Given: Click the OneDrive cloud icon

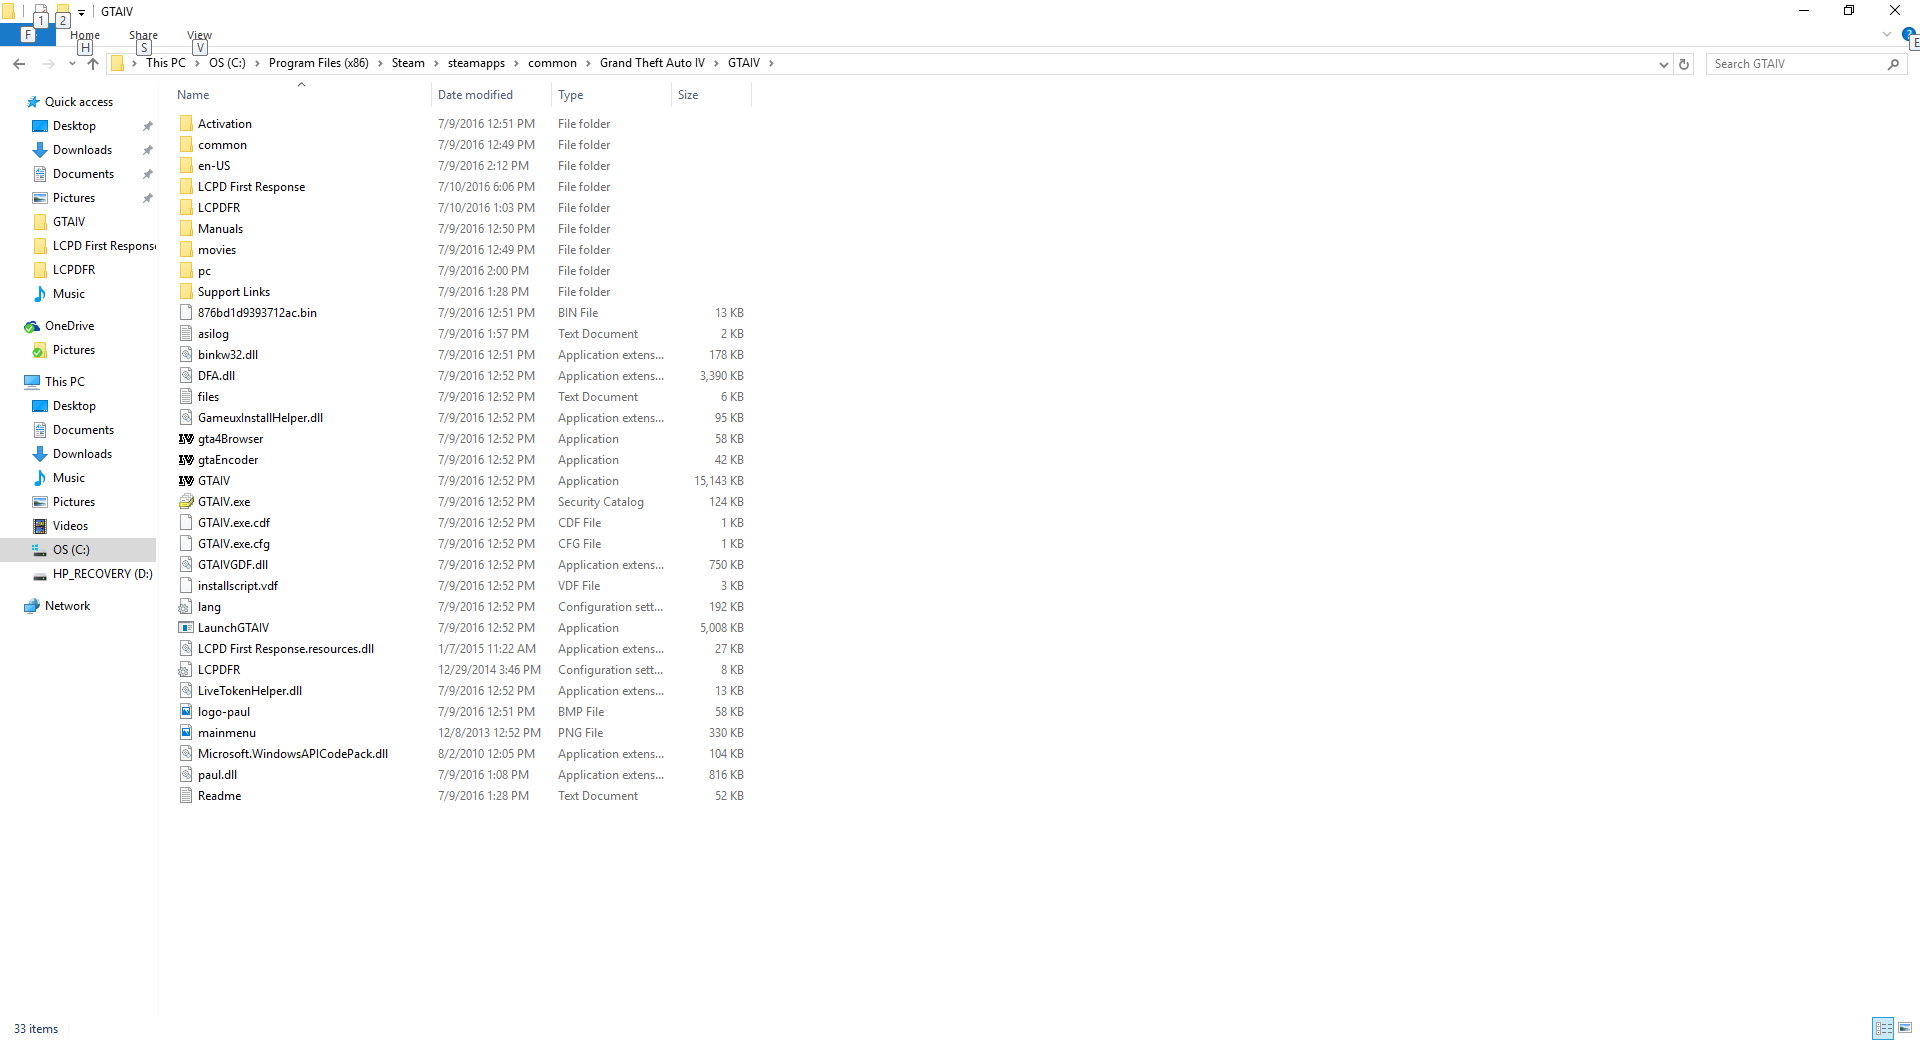Looking at the screenshot, I should pos(33,326).
